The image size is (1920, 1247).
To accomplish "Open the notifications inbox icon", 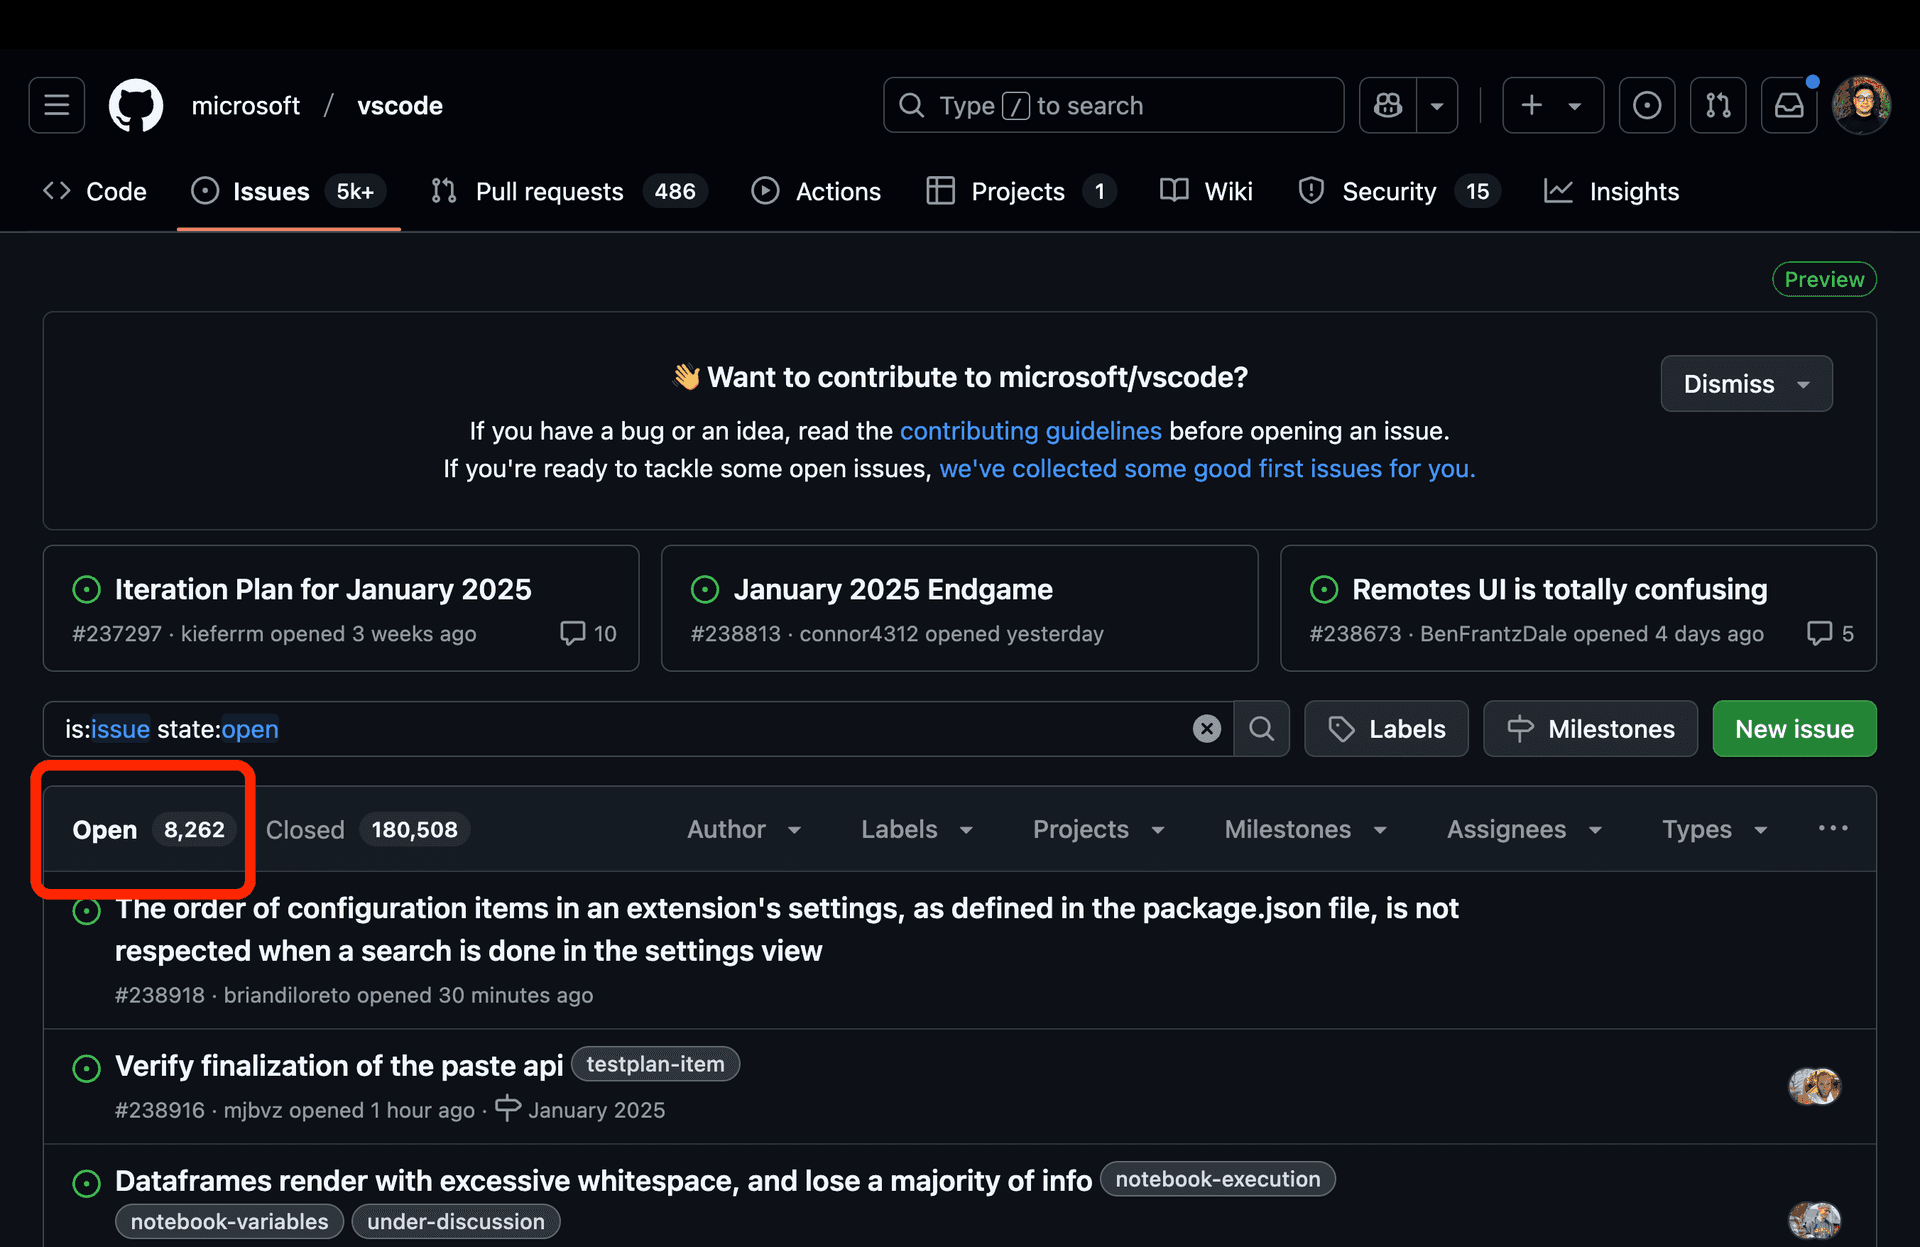I will [1789, 105].
